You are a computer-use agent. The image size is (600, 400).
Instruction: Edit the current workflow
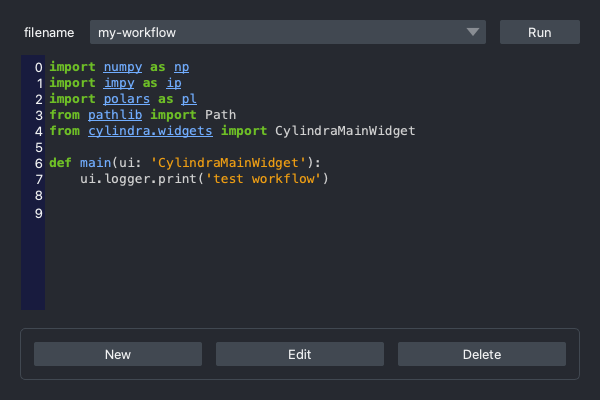tap(300, 354)
